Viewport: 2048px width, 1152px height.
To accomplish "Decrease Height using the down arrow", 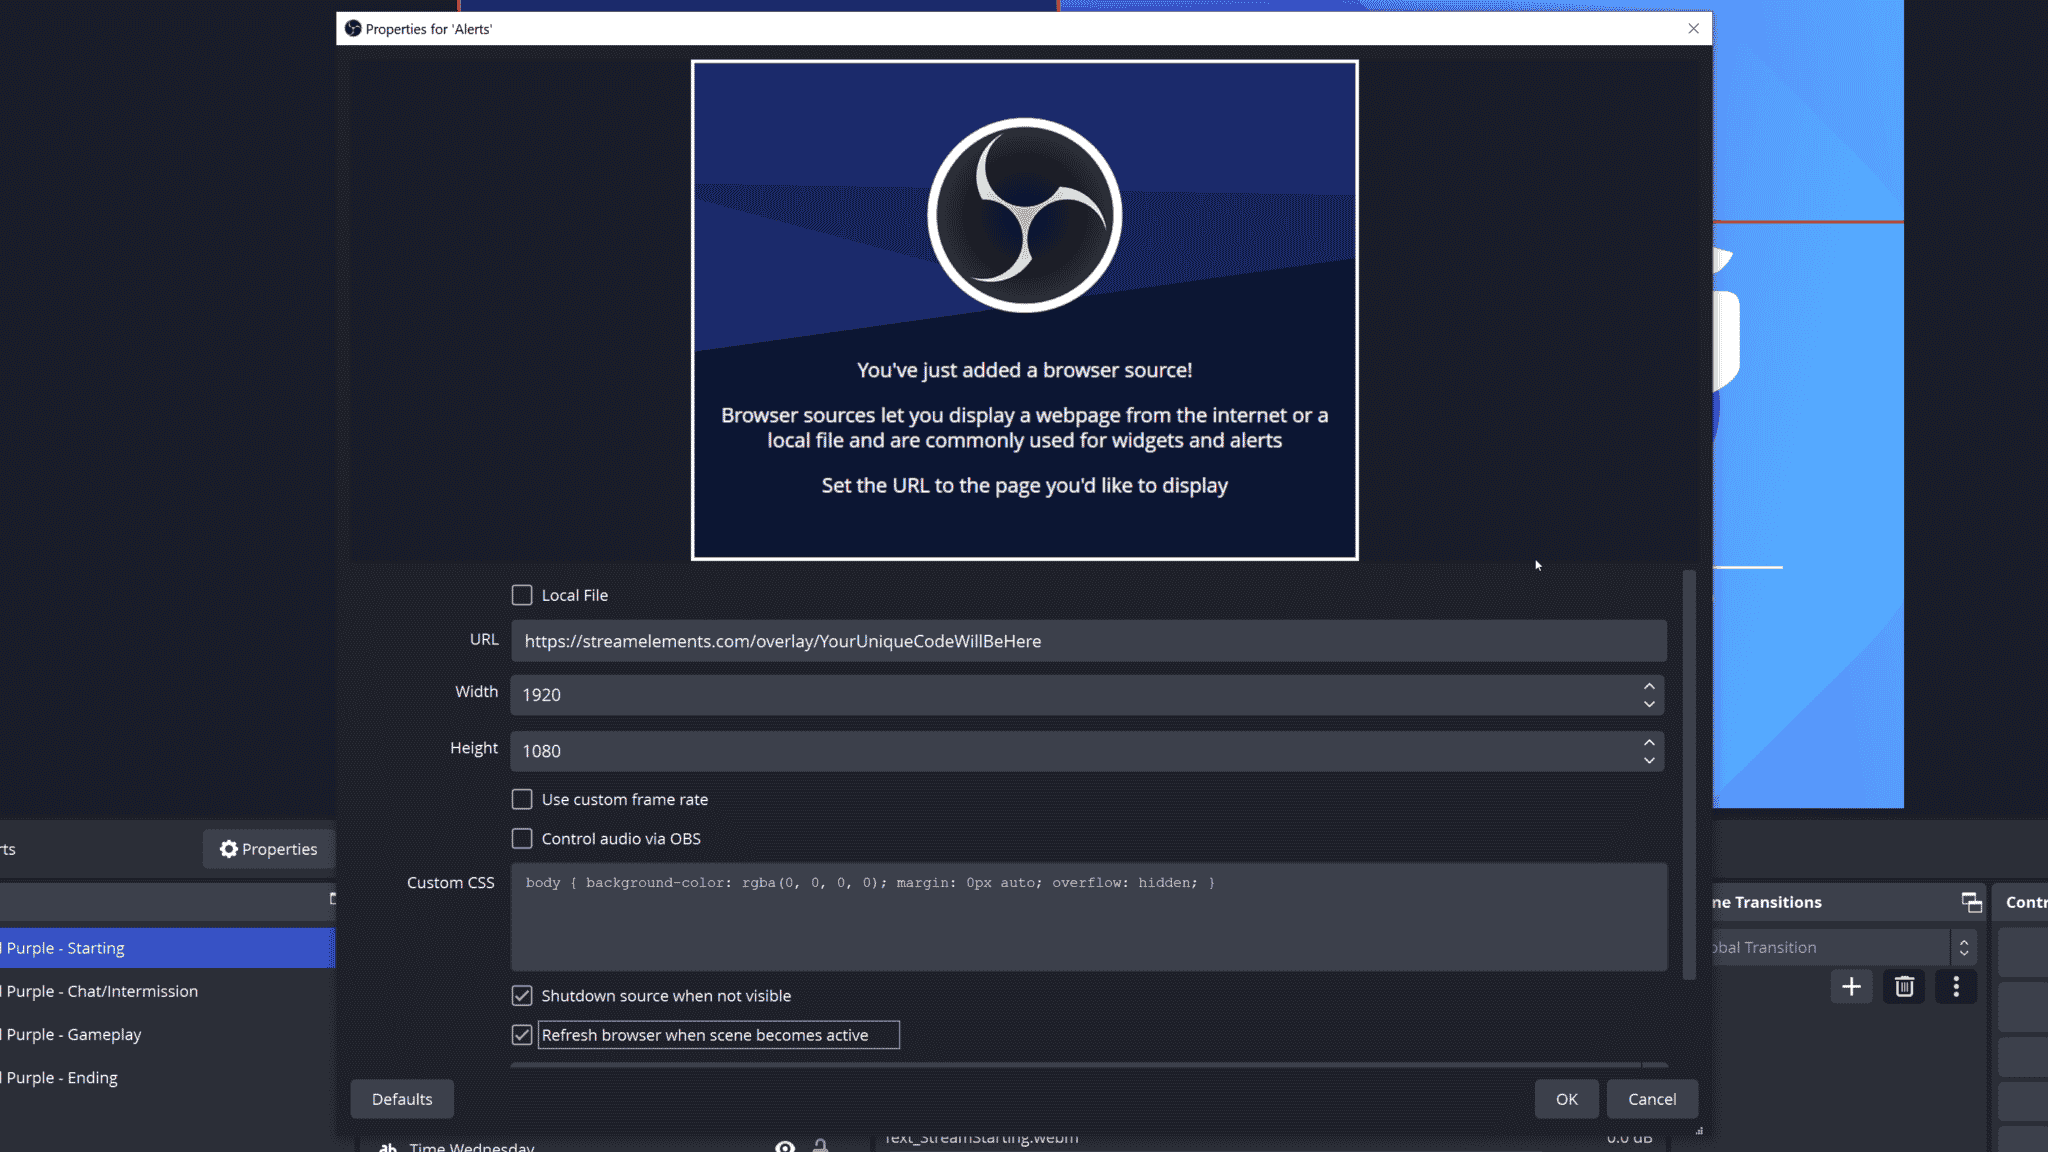I will point(1649,761).
